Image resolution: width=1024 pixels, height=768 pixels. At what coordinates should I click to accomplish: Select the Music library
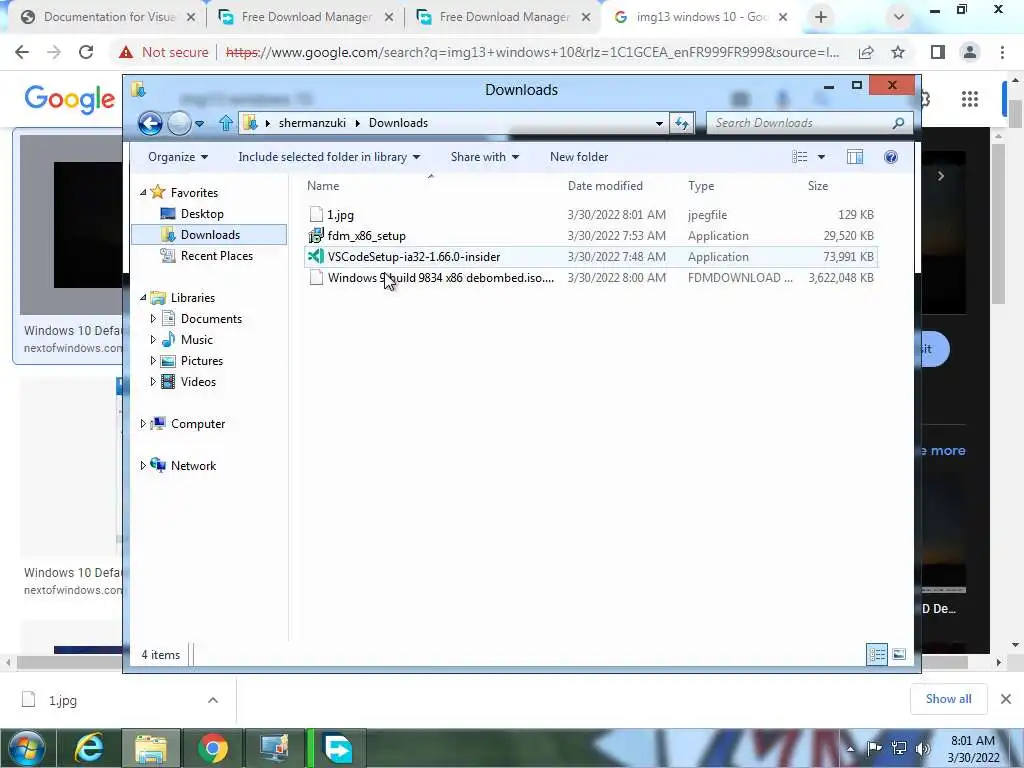click(x=196, y=340)
